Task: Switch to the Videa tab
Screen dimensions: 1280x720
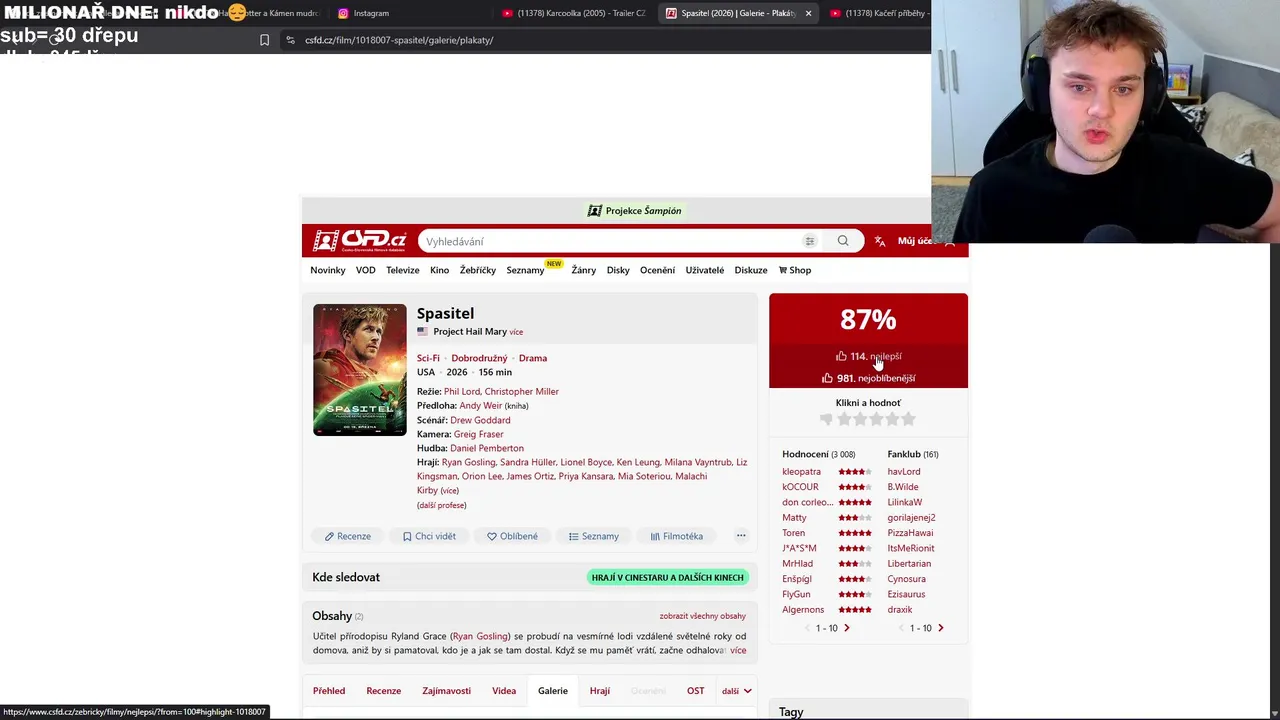Action: tap(504, 691)
